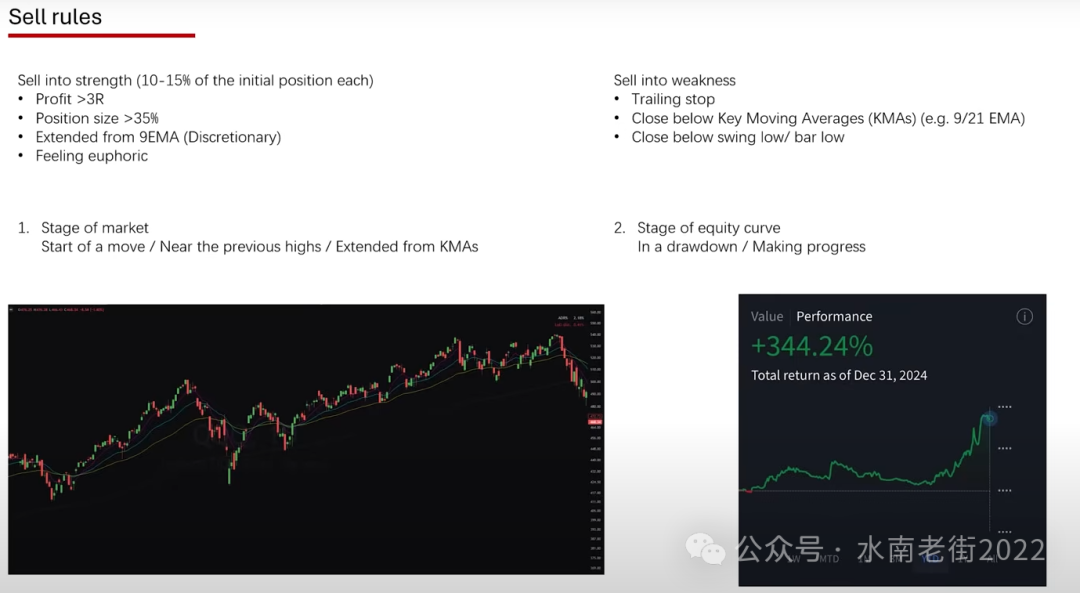Click the ADR% indicator label on the chart
This screenshot has height=593, width=1080.
coord(563,318)
